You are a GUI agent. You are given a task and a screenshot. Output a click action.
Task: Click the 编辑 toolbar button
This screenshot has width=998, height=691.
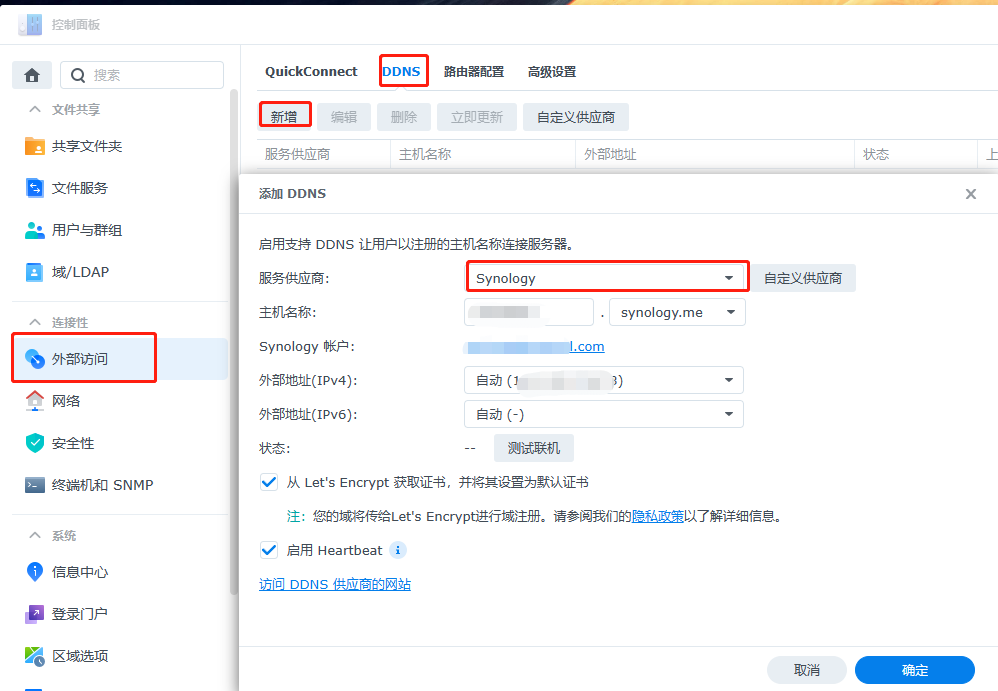344,117
